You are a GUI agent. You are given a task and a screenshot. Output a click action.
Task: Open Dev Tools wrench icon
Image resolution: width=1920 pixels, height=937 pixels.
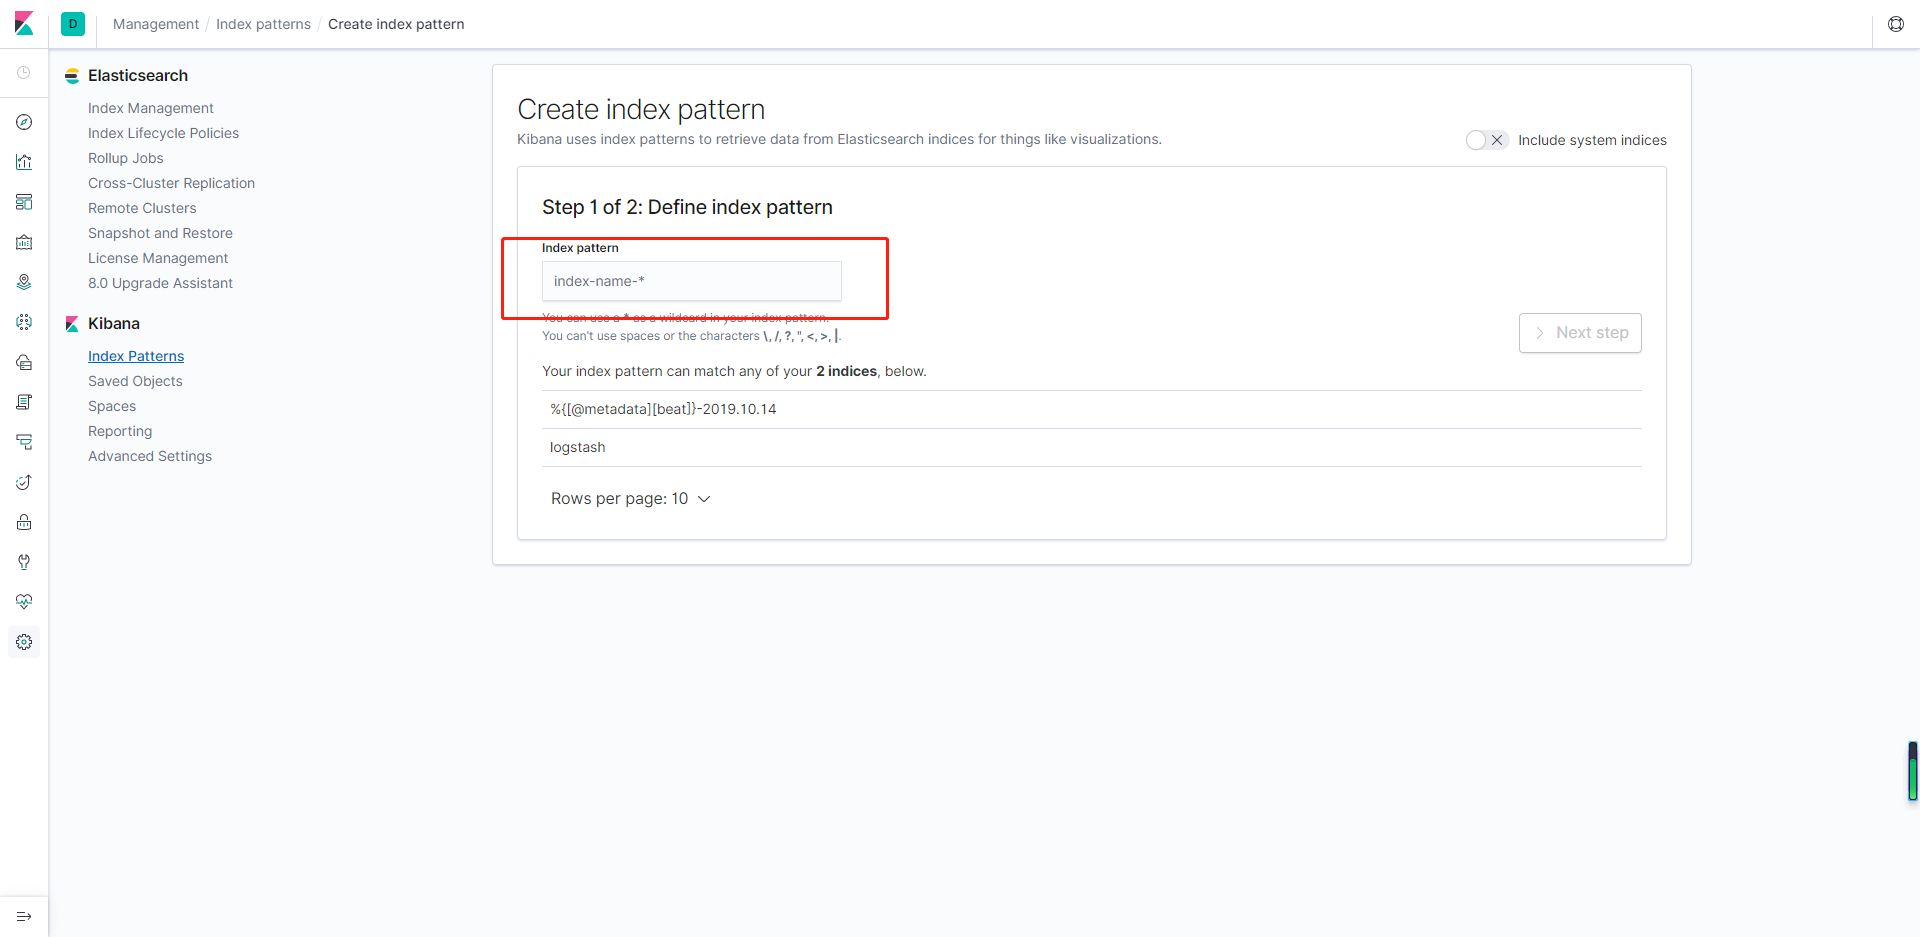coord(24,562)
